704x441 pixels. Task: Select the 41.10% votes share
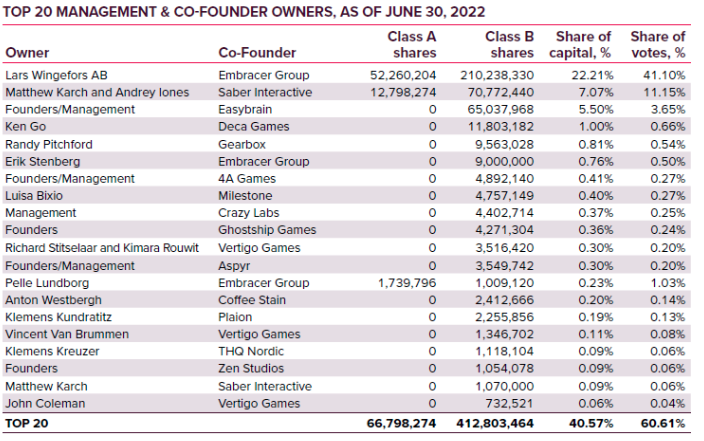click(x=664, y=75)
